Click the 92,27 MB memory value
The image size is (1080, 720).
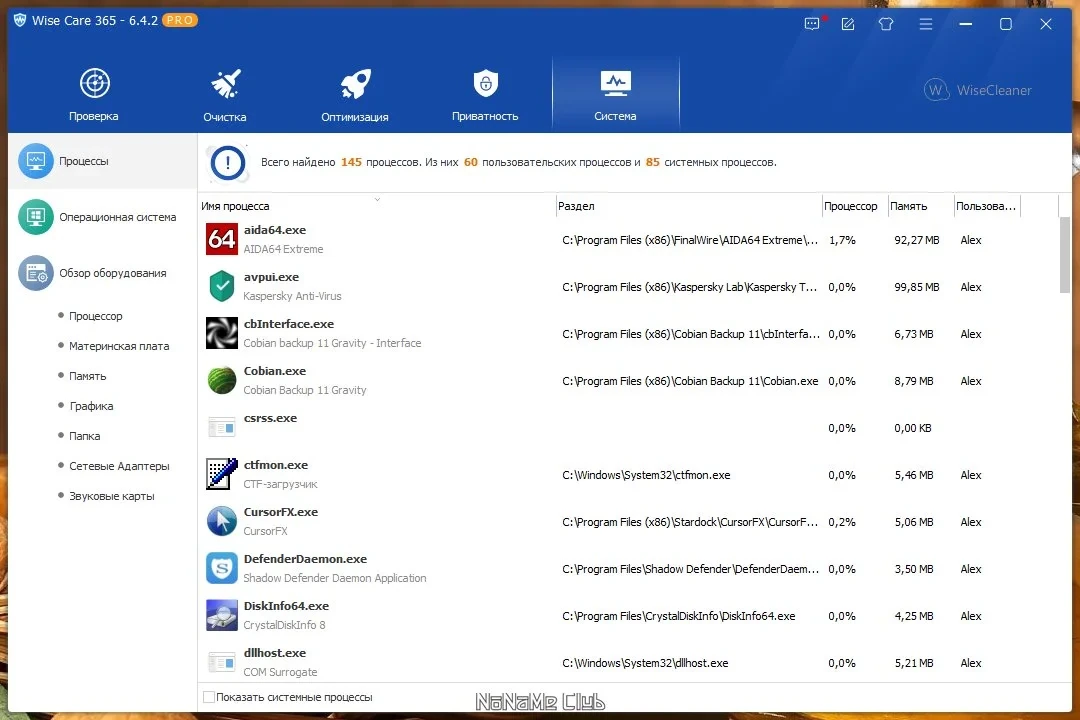917,240
